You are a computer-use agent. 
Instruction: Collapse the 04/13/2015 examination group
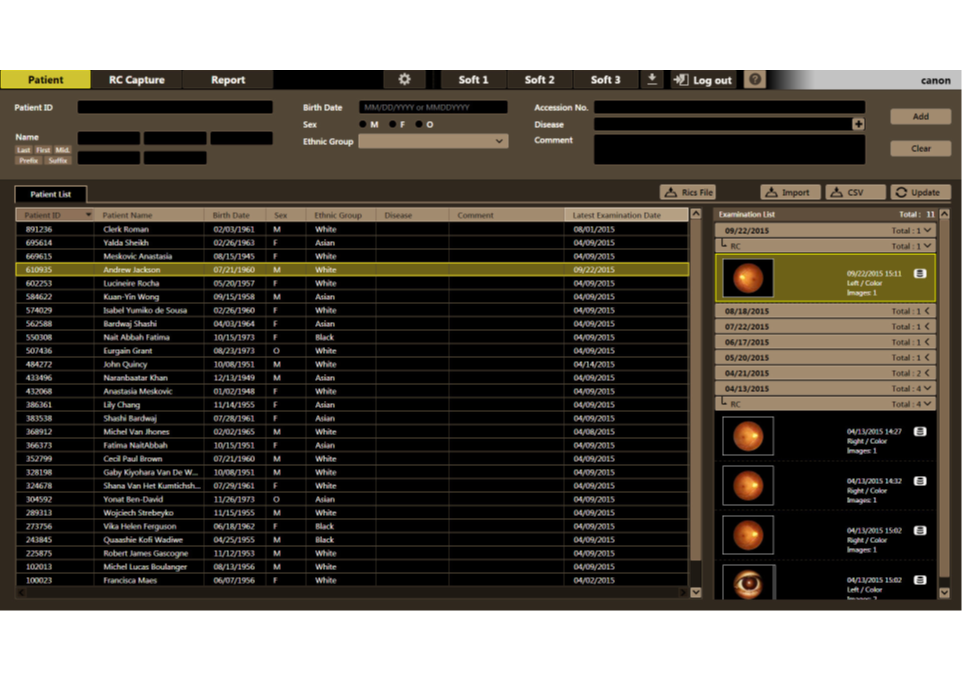click(928, 388)
